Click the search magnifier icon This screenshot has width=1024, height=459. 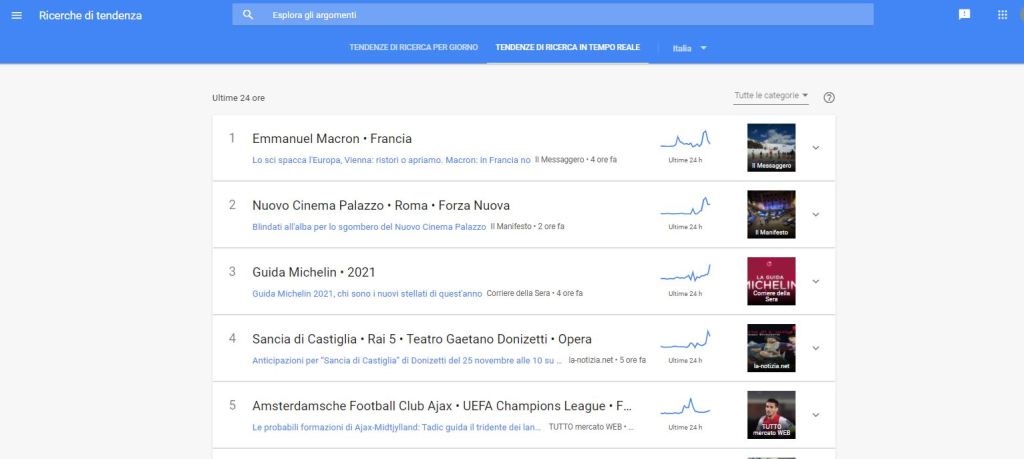pyautogui.click(x=248, y=15)
